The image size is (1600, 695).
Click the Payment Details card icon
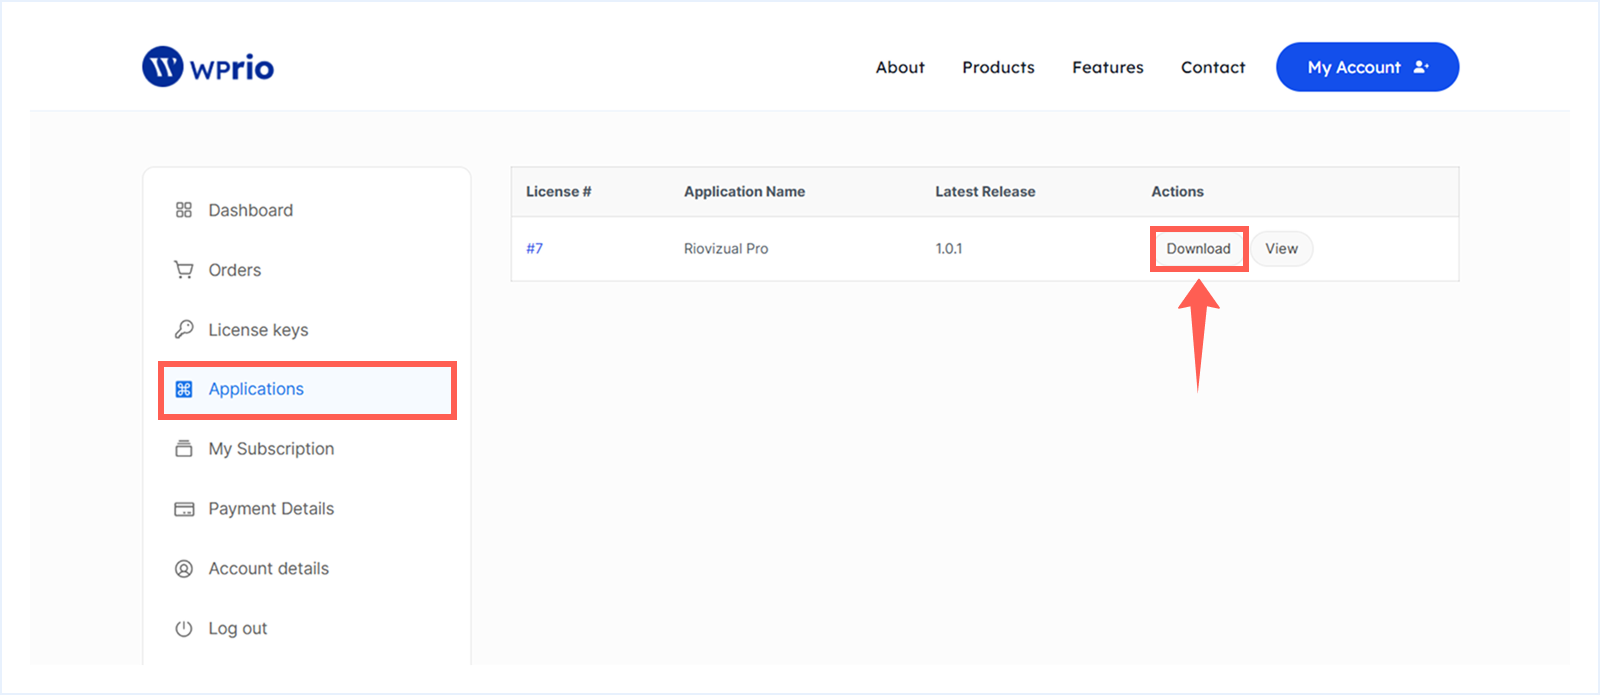(184, 509)
